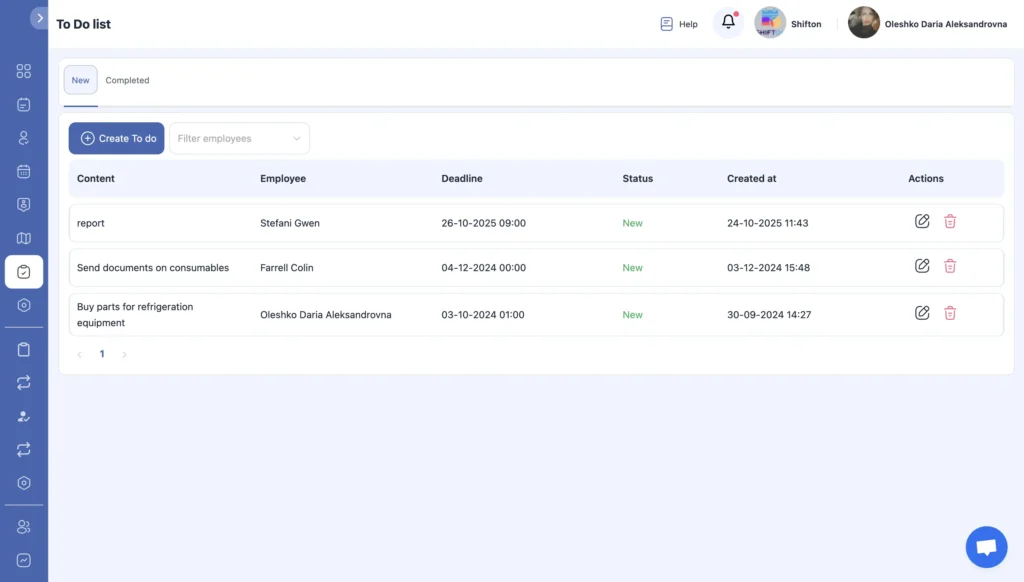Image resolution: width=1024 pixels, height=582 pixels.
Task: Switch to the Completed tab
Action: (127, 80)
